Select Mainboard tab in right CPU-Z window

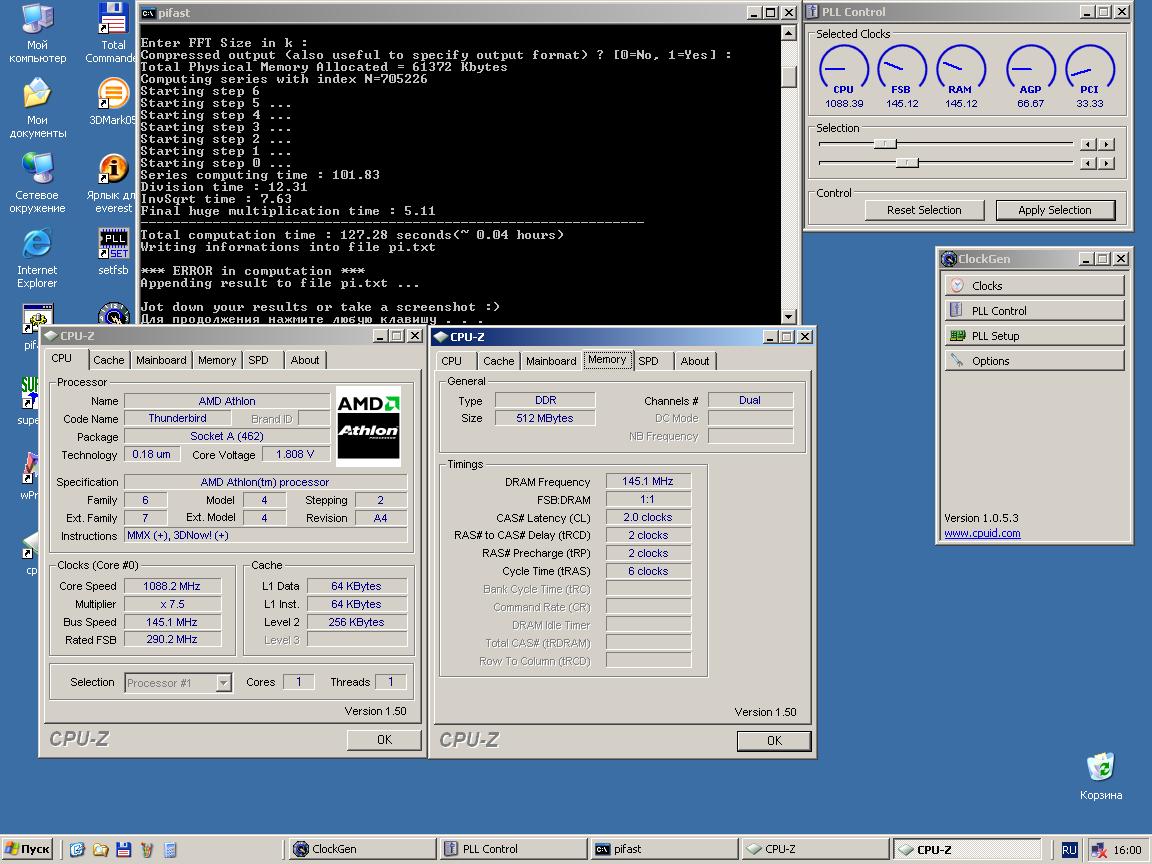[551, 361]
